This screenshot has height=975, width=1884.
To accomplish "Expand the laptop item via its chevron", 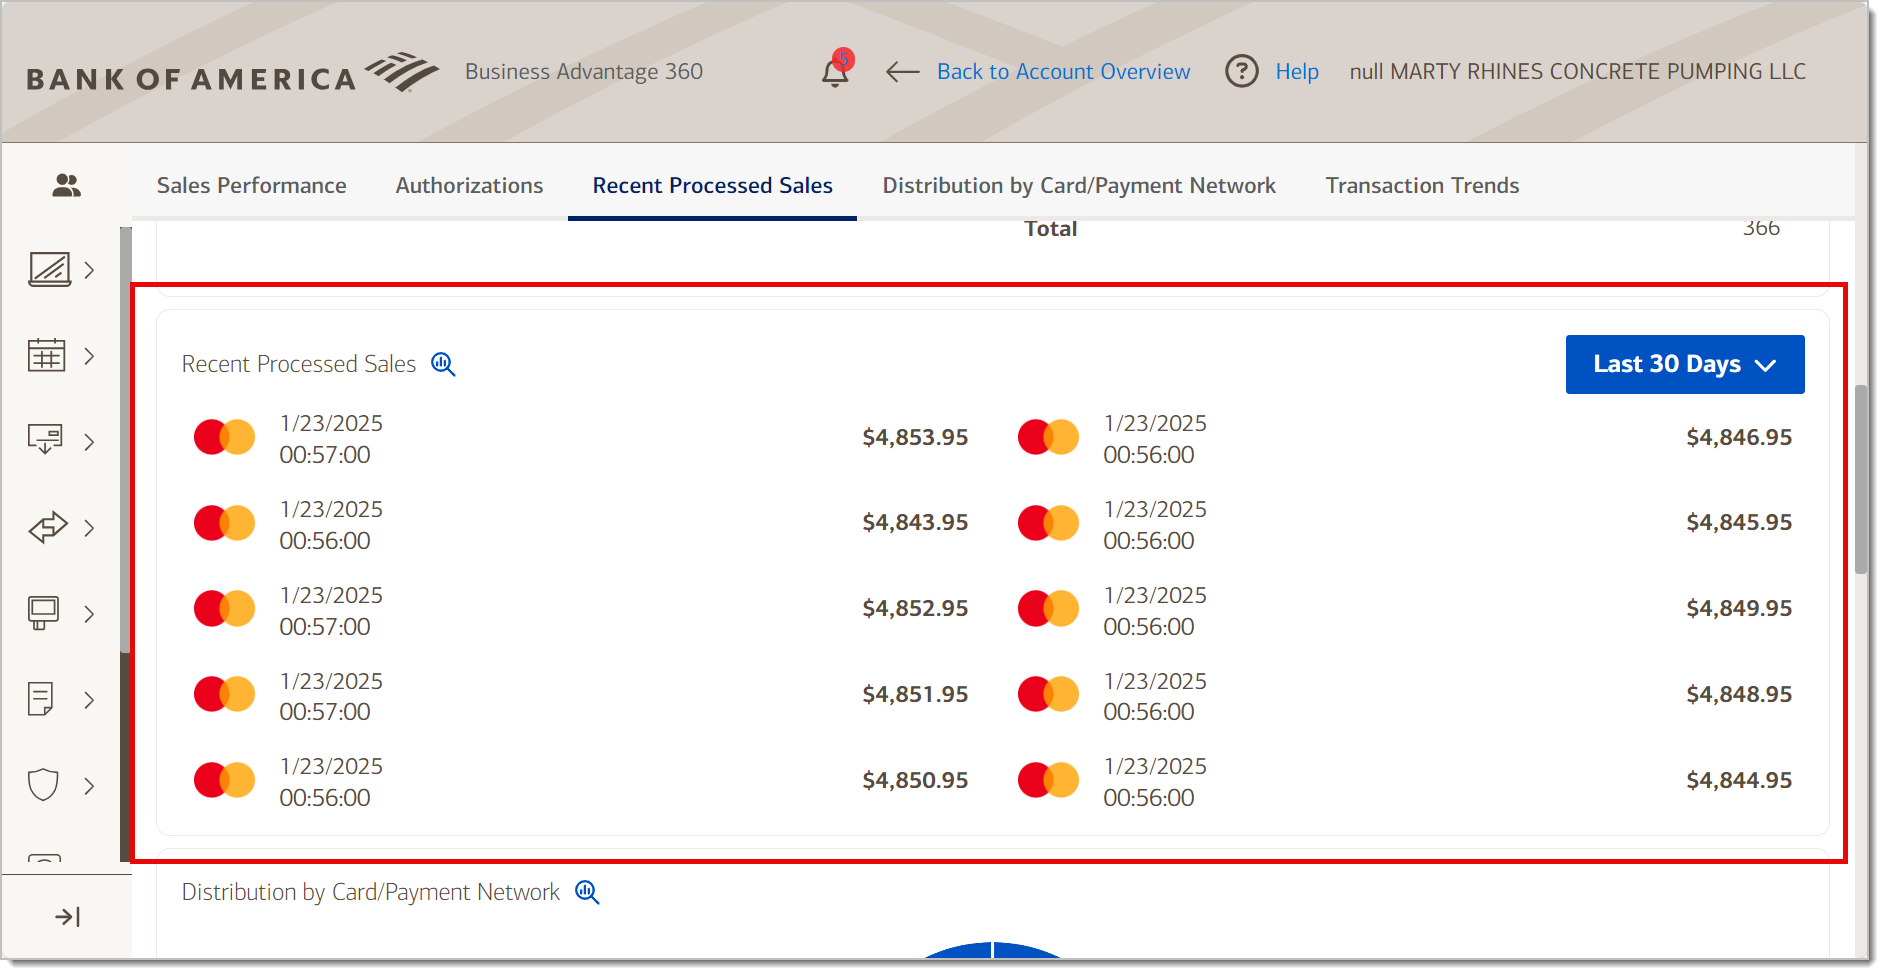I will tap(90, 270).
